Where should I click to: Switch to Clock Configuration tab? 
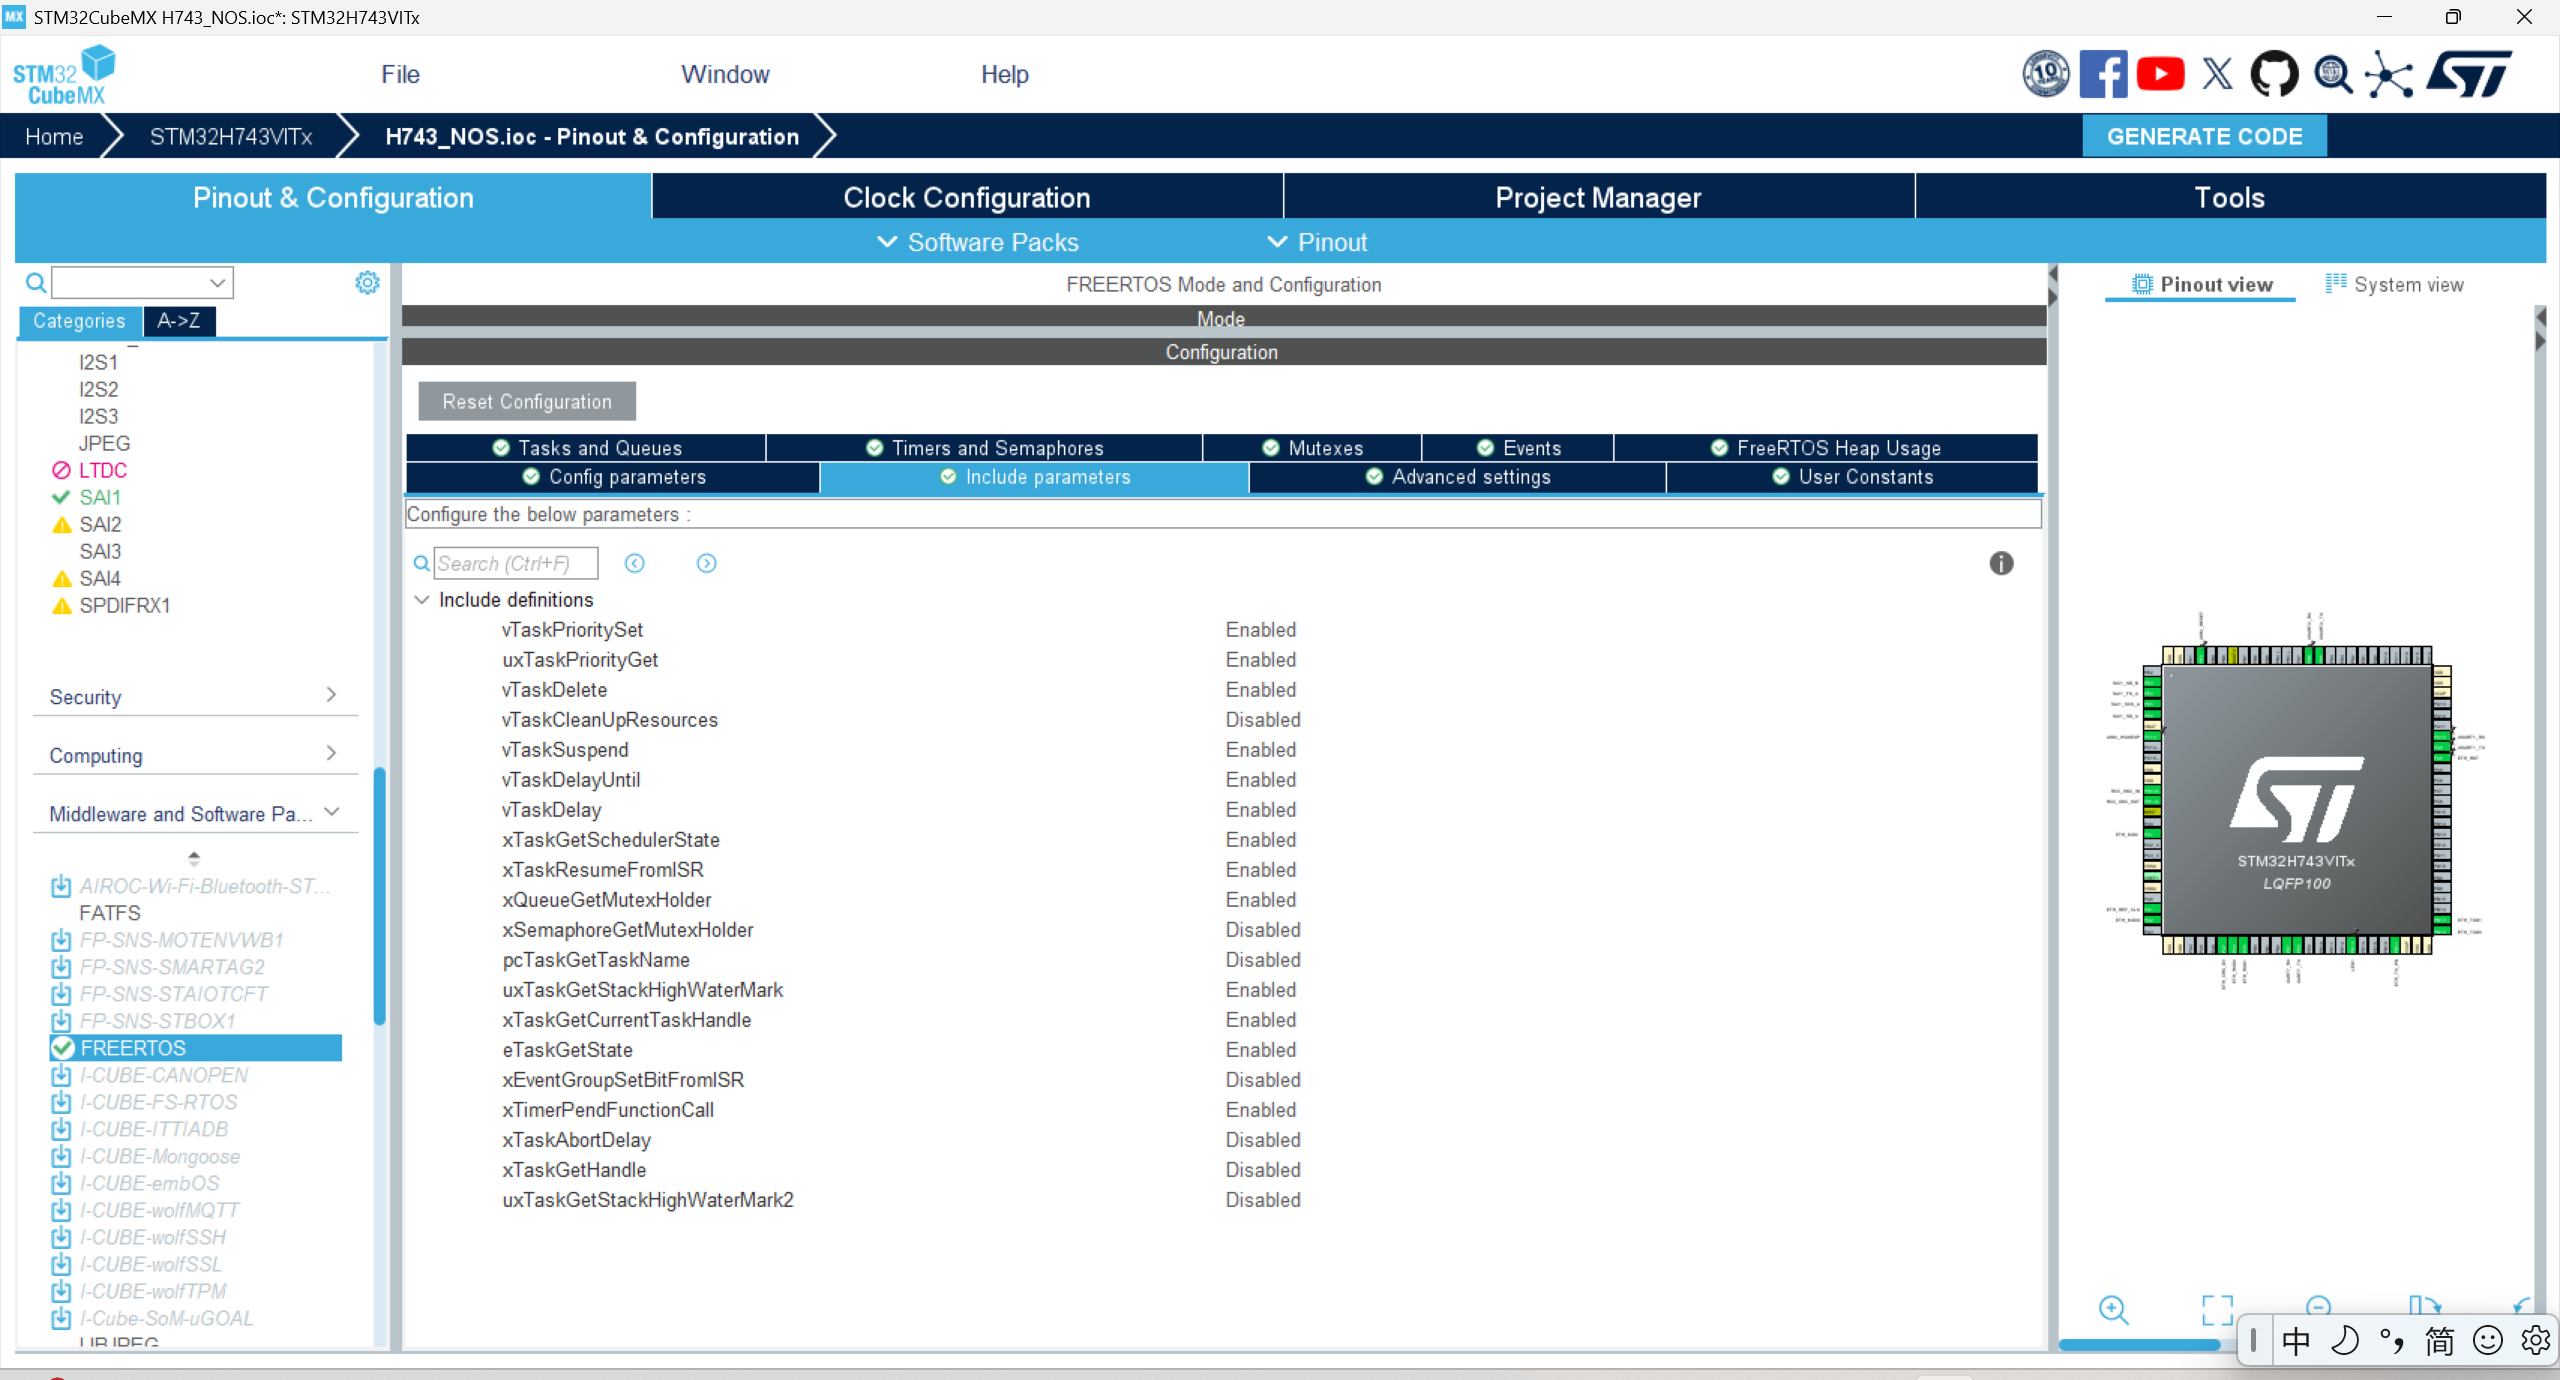(x=967, y=197)
